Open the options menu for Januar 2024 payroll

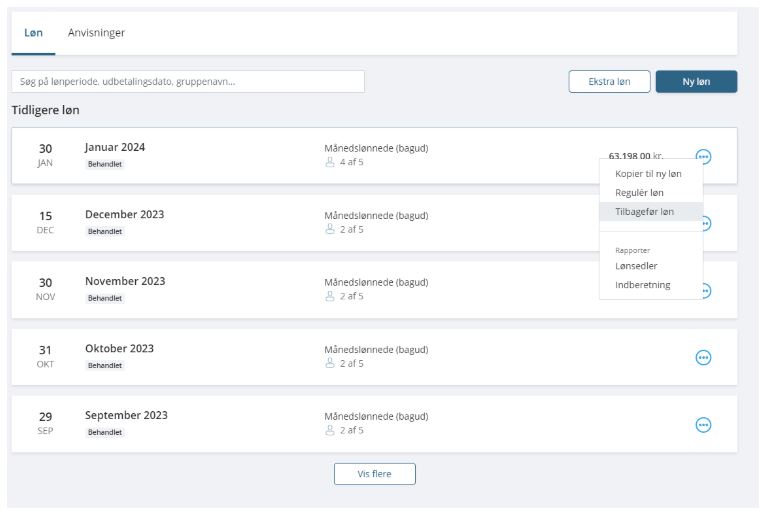coord(703,156)
